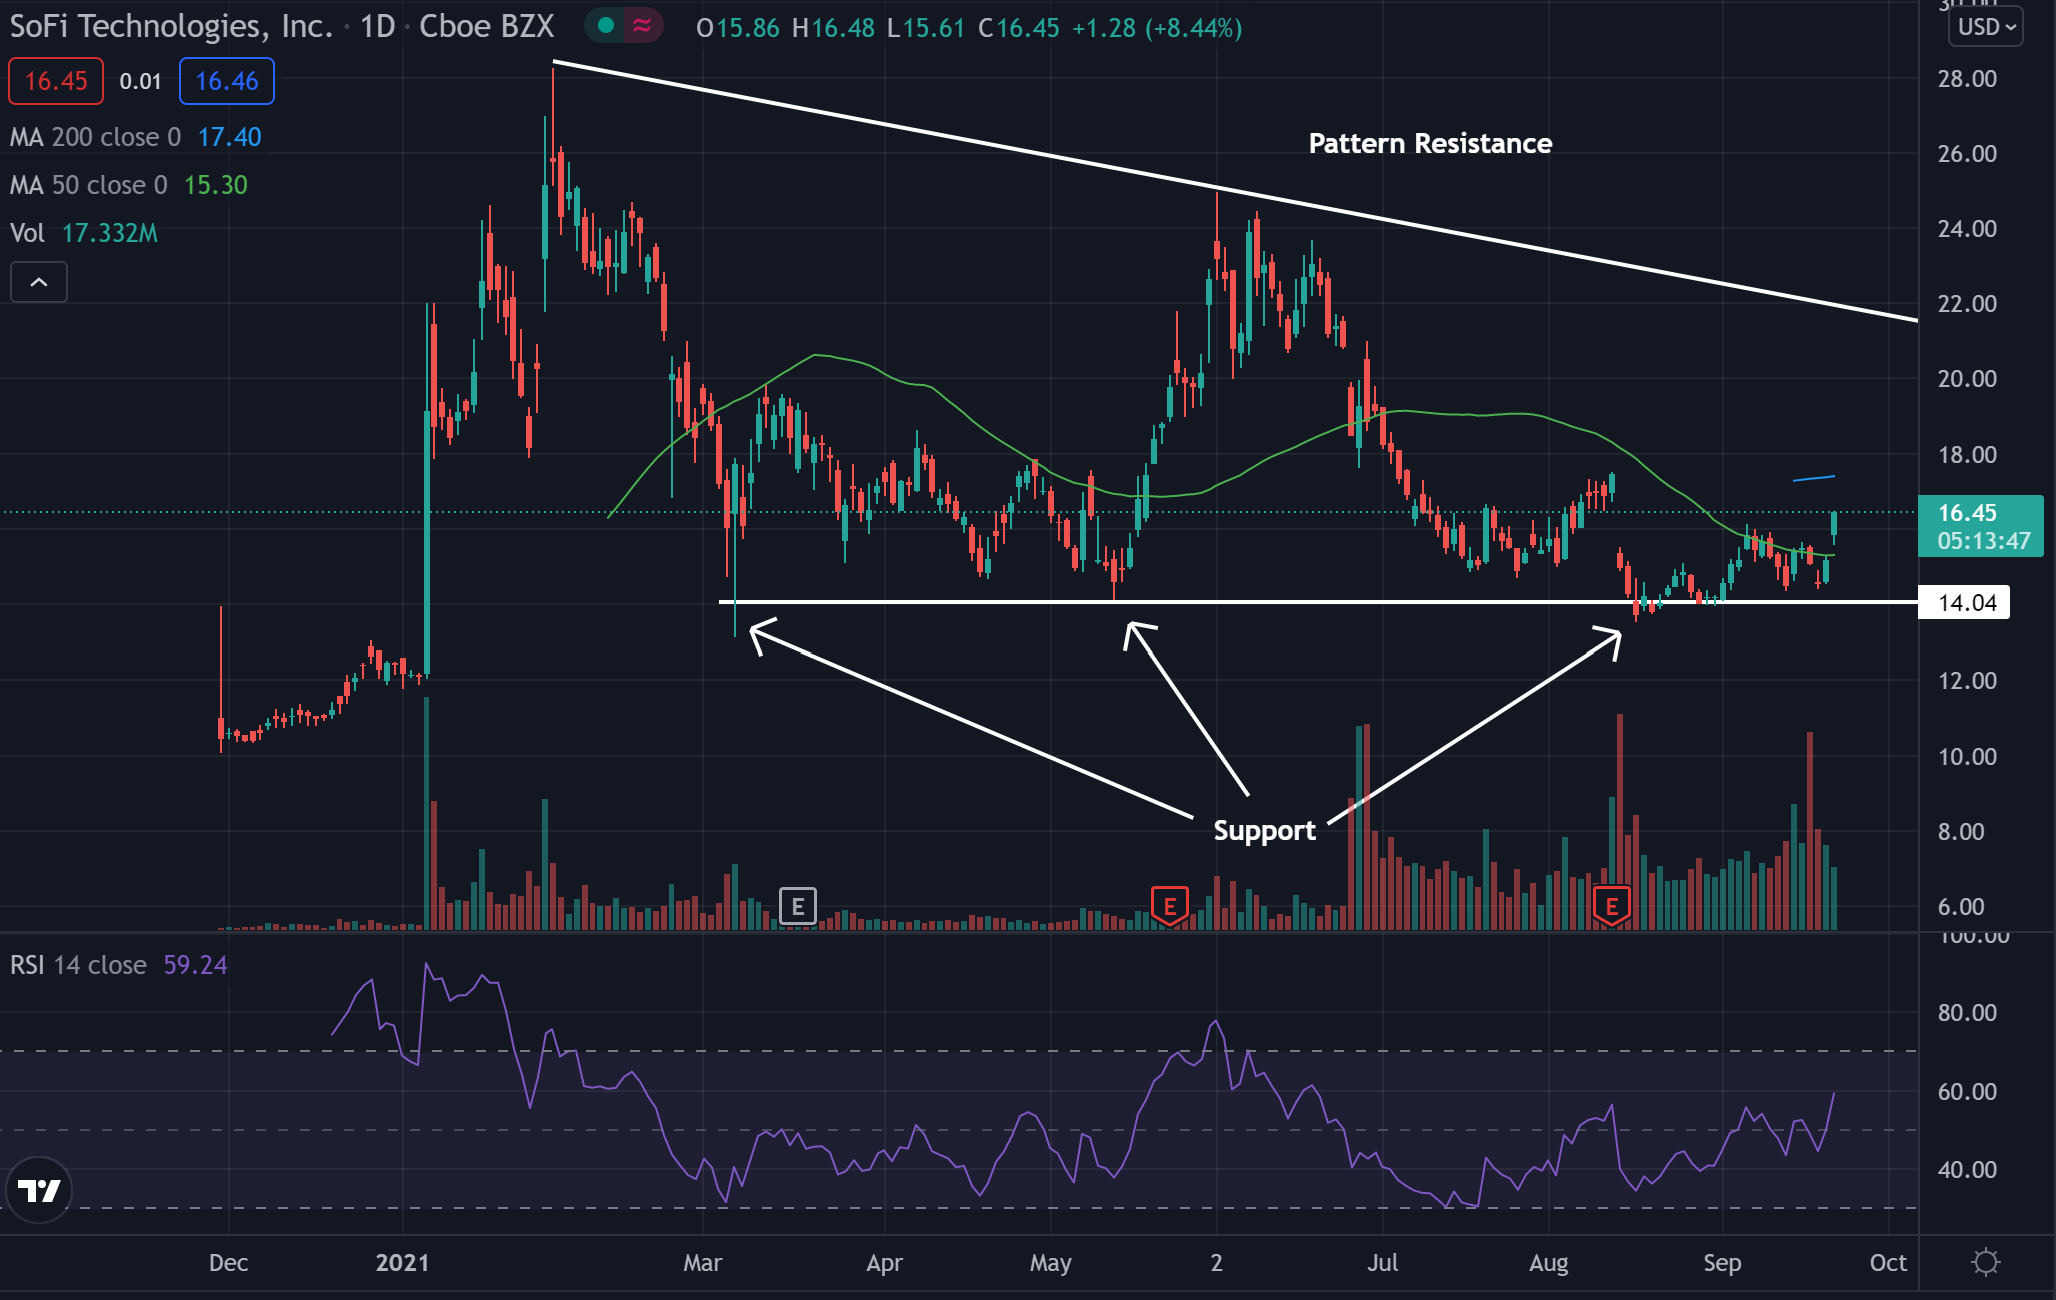This screenshot has height=1300, width=2056.
Task: Click the Jul label on time axis
Action: (1382, 1263)
